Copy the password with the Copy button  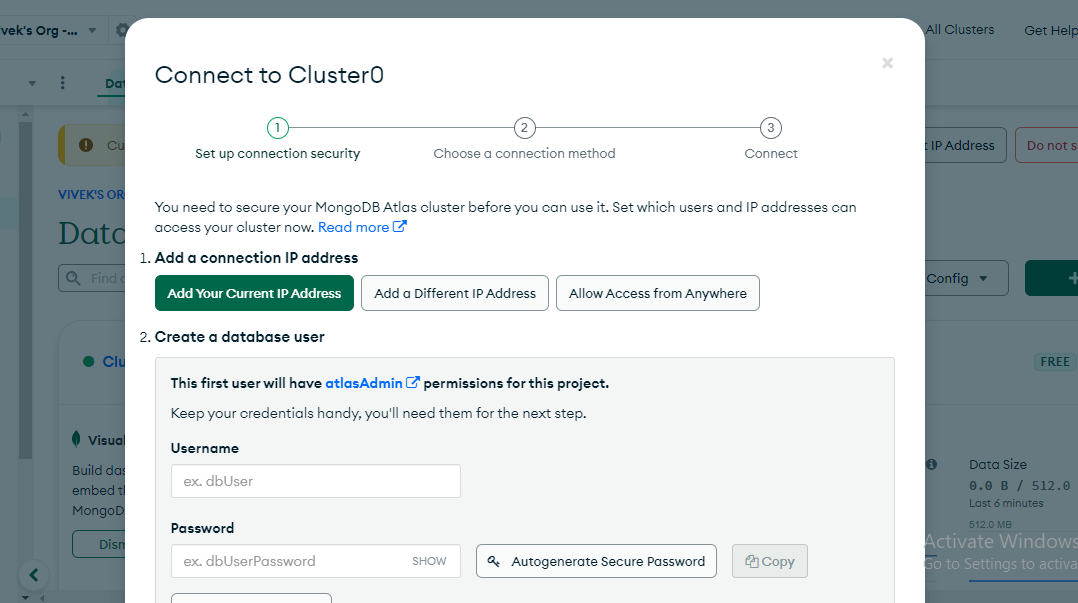(x=769, y=561)
